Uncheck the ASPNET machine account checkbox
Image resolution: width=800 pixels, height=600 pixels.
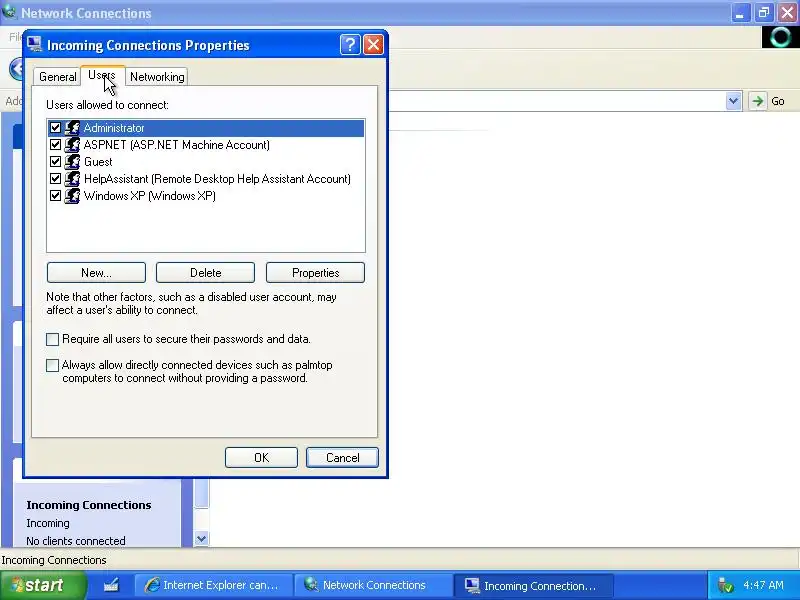point(55,145)
